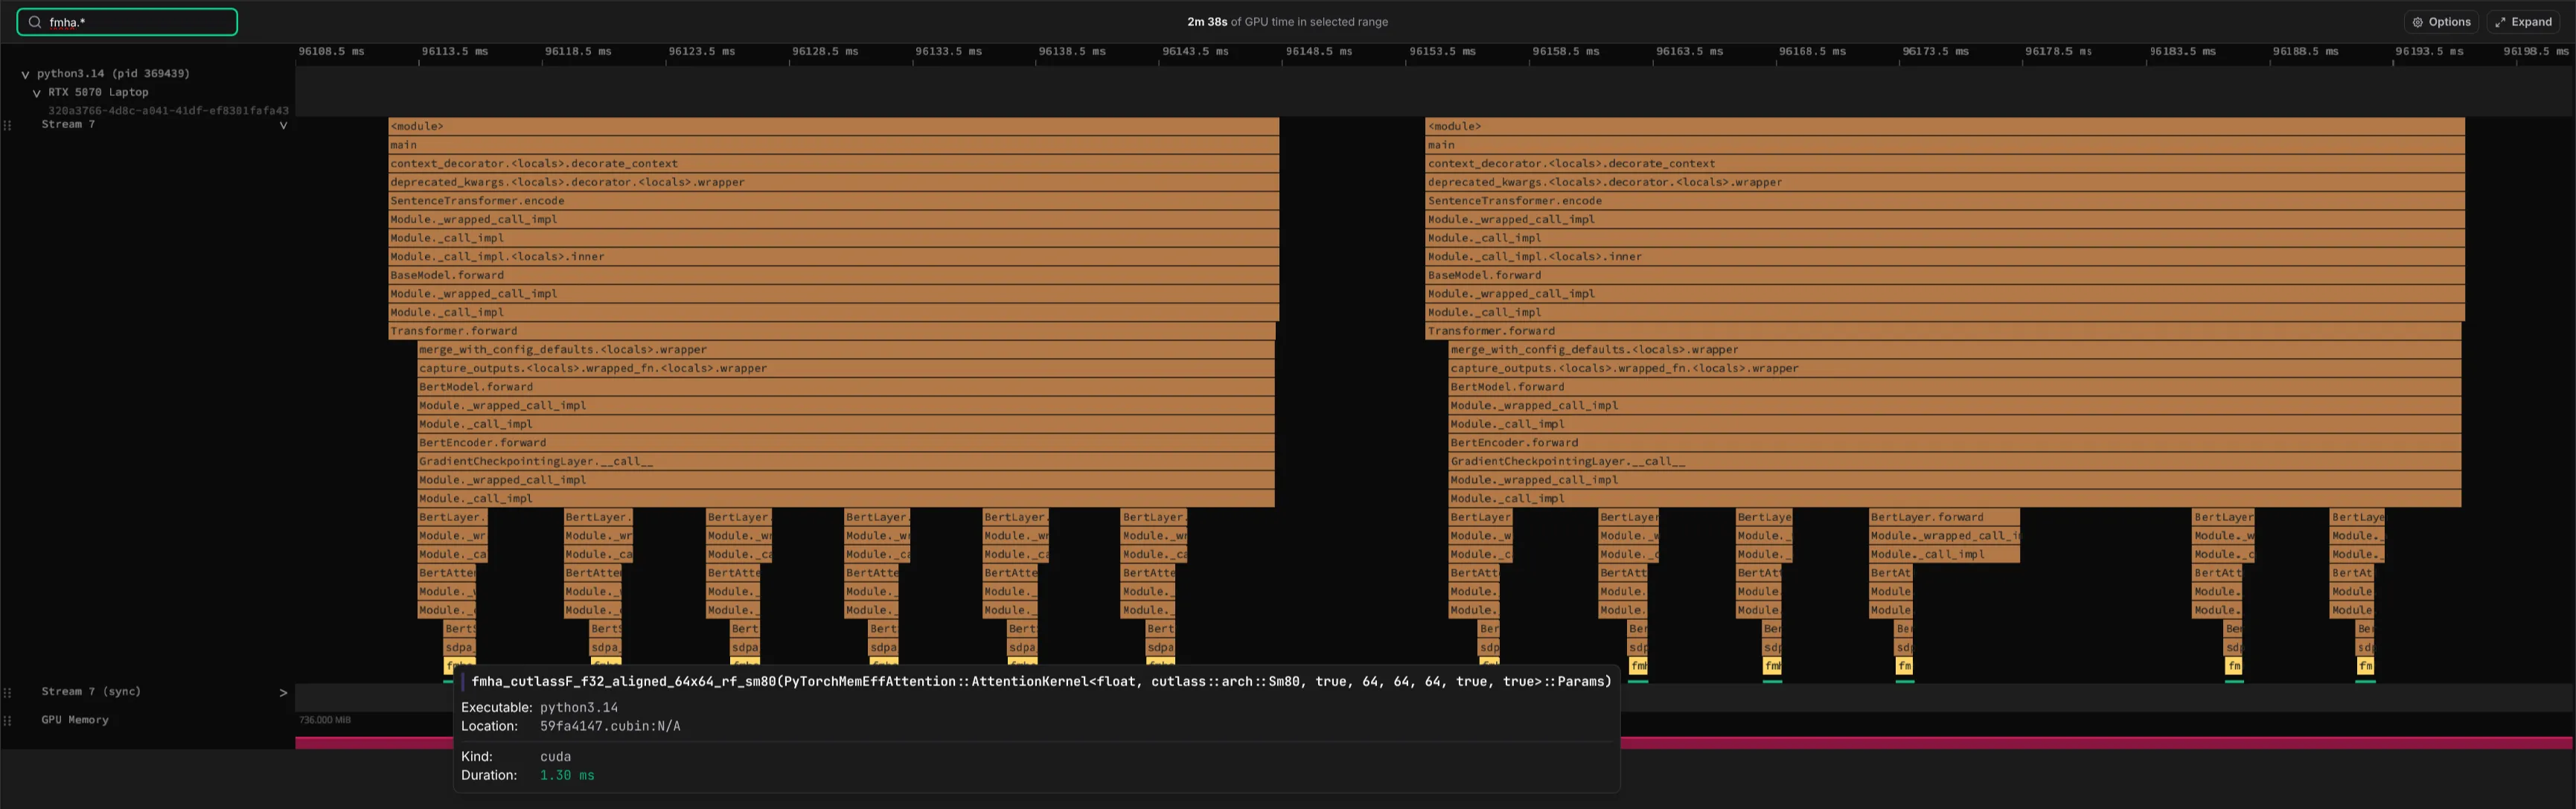
Task: Focus the search field containing fmha.*
Action: [x=127, y=22]
